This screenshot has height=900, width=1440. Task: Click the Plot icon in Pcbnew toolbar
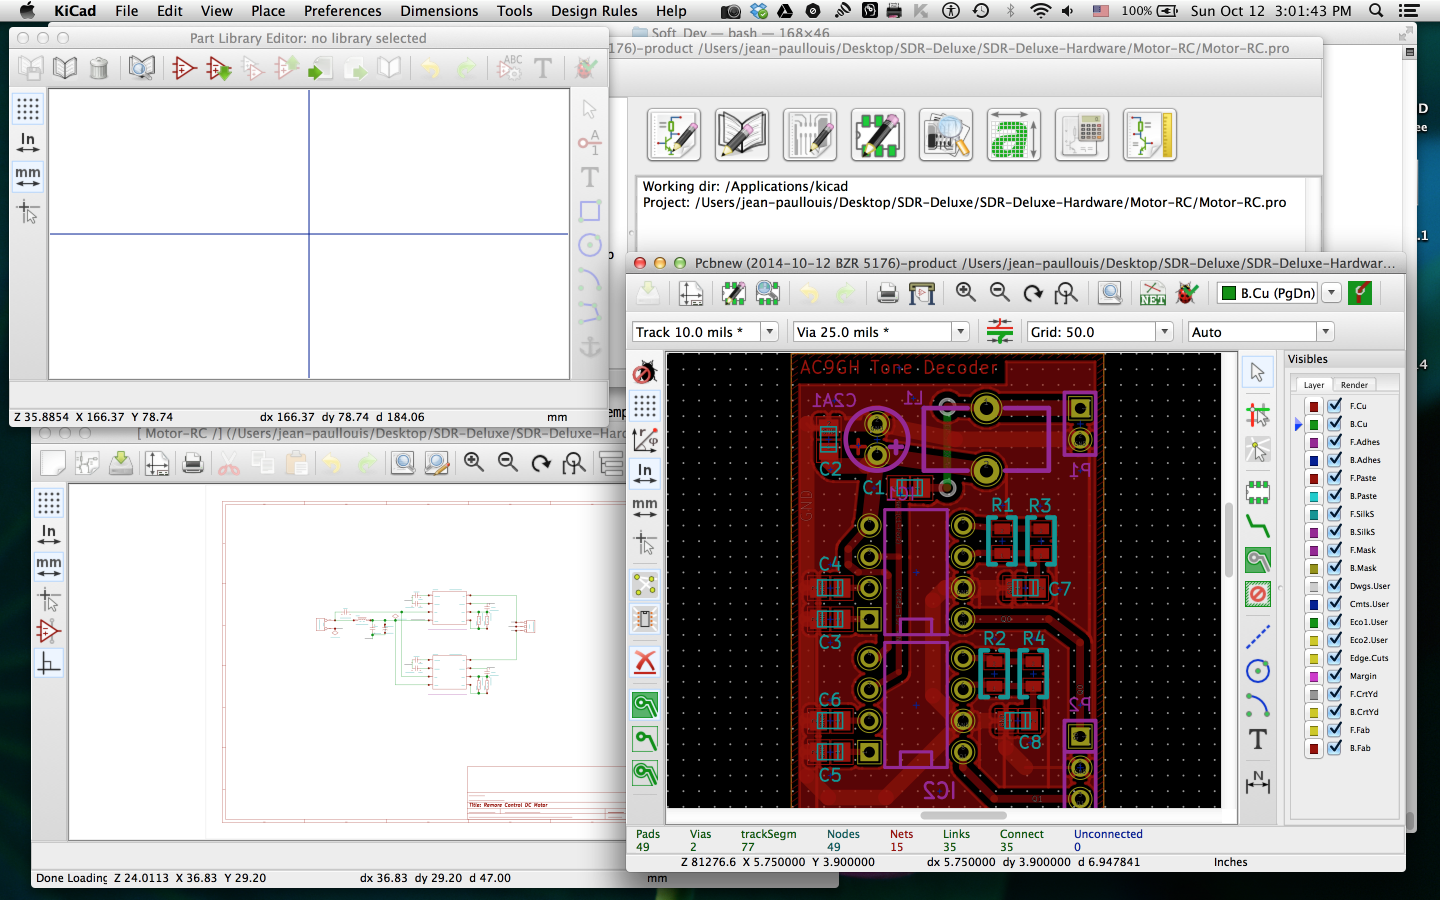coord(922,293)
